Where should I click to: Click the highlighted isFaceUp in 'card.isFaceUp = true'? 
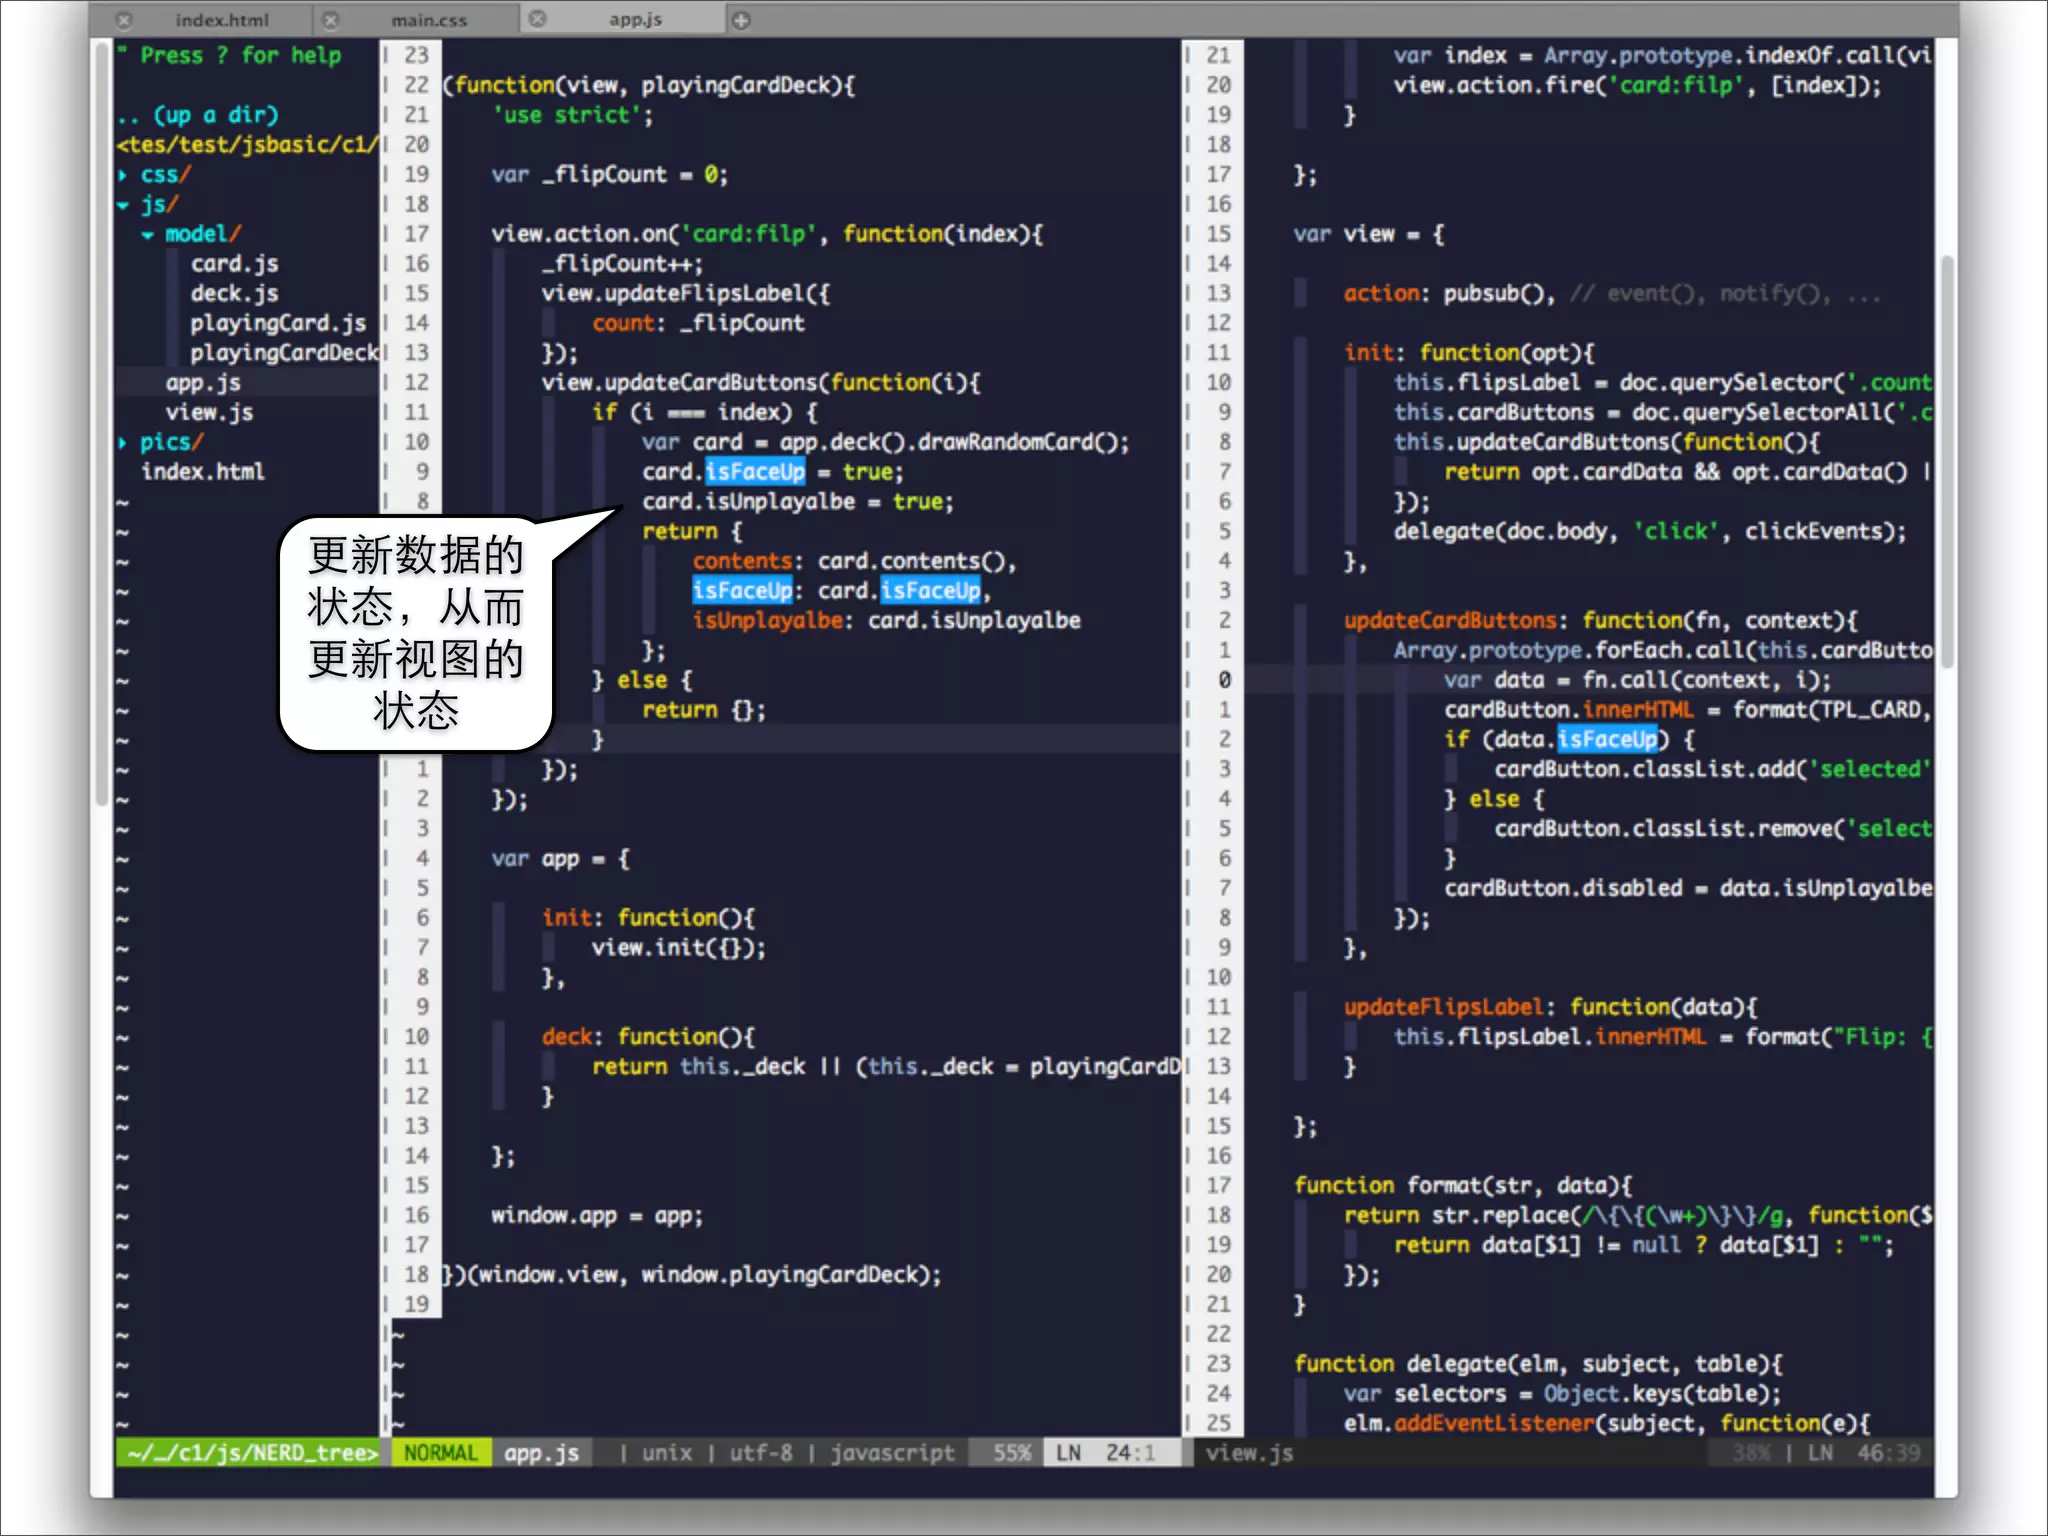tap(755, 472)
